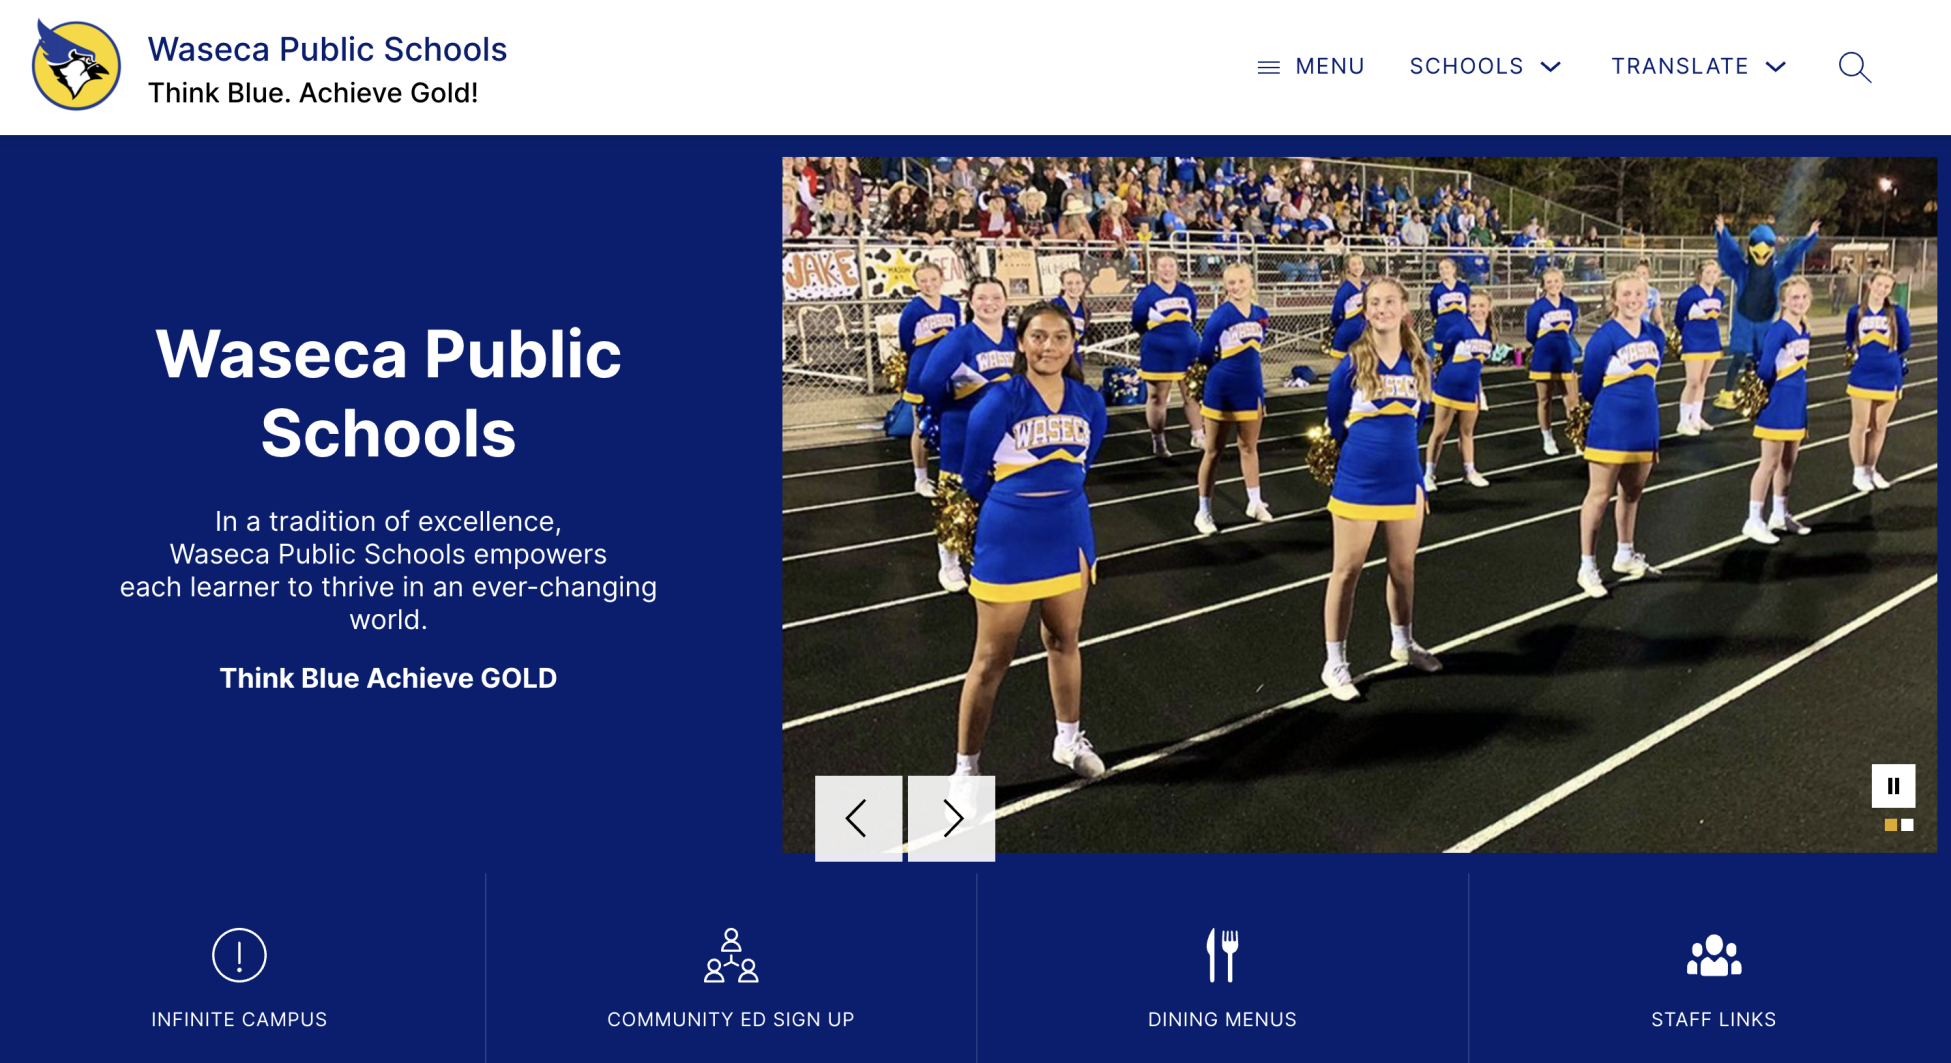Select TRANSLATE in the top navigation

coord(1681,66)
